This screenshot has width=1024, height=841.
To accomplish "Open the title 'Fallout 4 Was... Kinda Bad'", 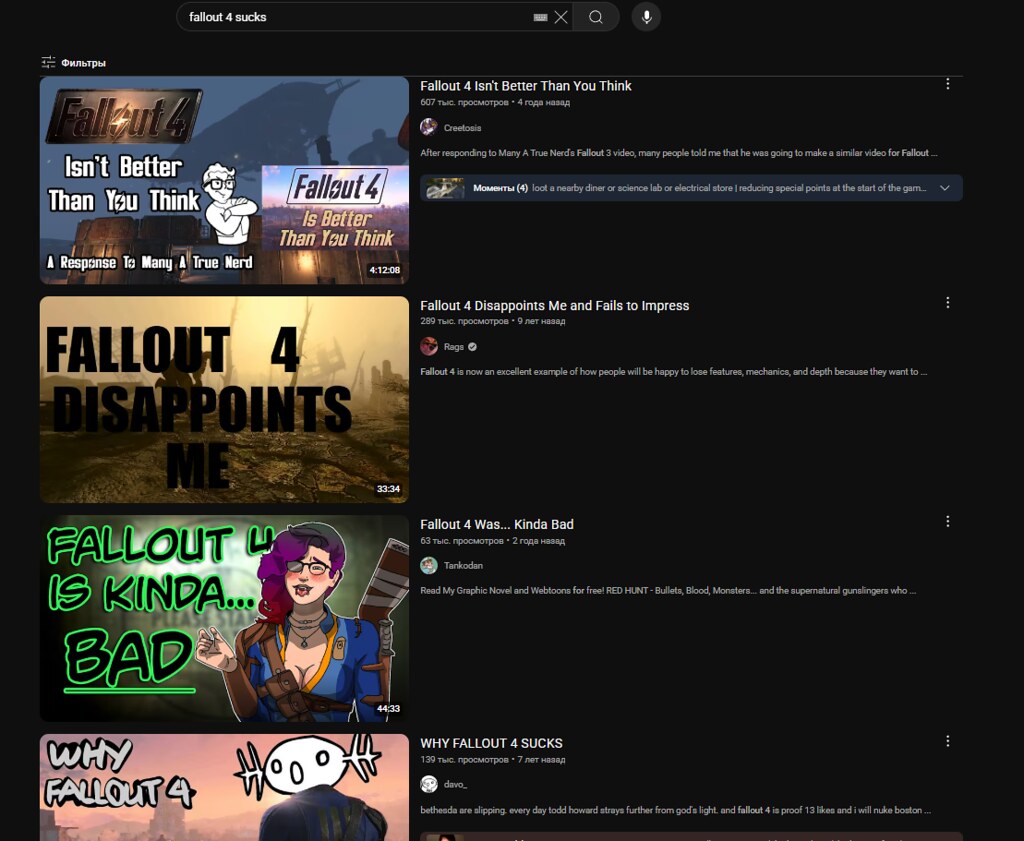I will (497, 524).
